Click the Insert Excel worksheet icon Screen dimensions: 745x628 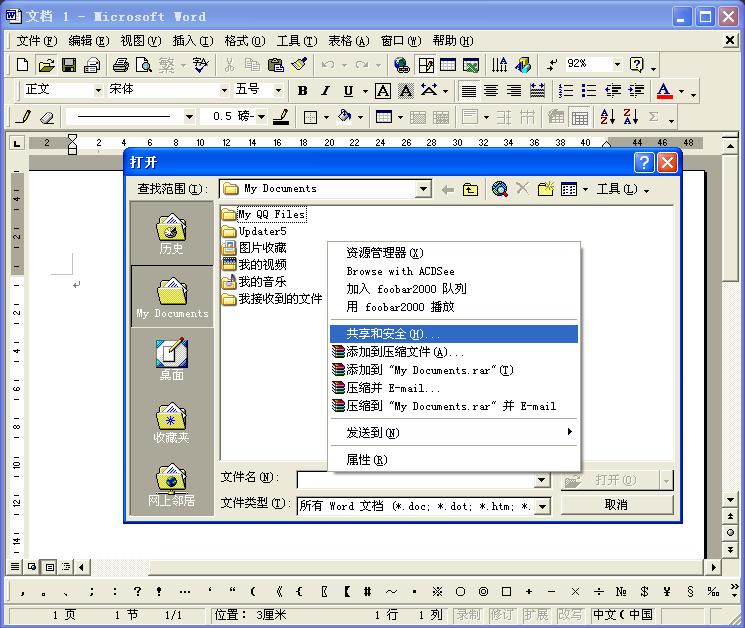[x=471, y=65]
